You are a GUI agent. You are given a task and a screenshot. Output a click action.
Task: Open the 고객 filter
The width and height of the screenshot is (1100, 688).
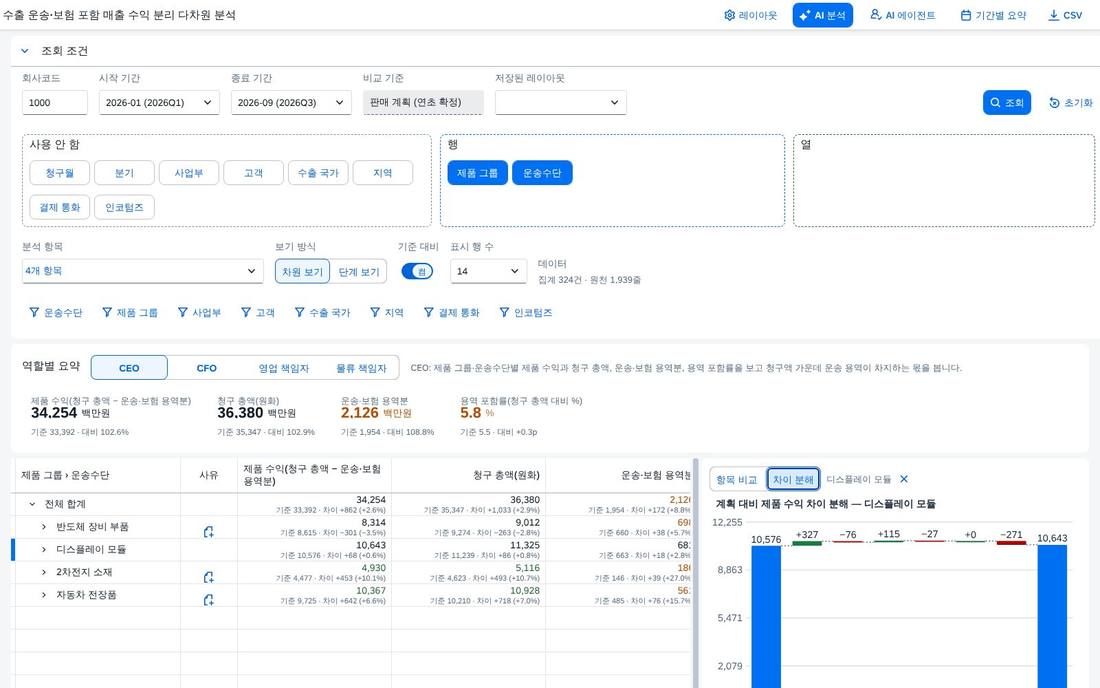pos(257,313)
